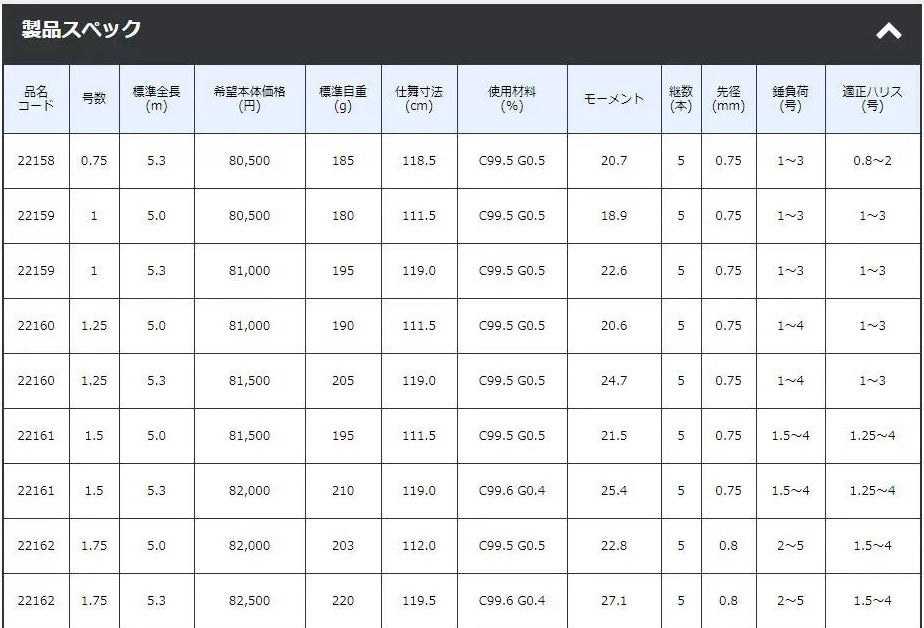Select the 号数 column header

click(94, 98)
